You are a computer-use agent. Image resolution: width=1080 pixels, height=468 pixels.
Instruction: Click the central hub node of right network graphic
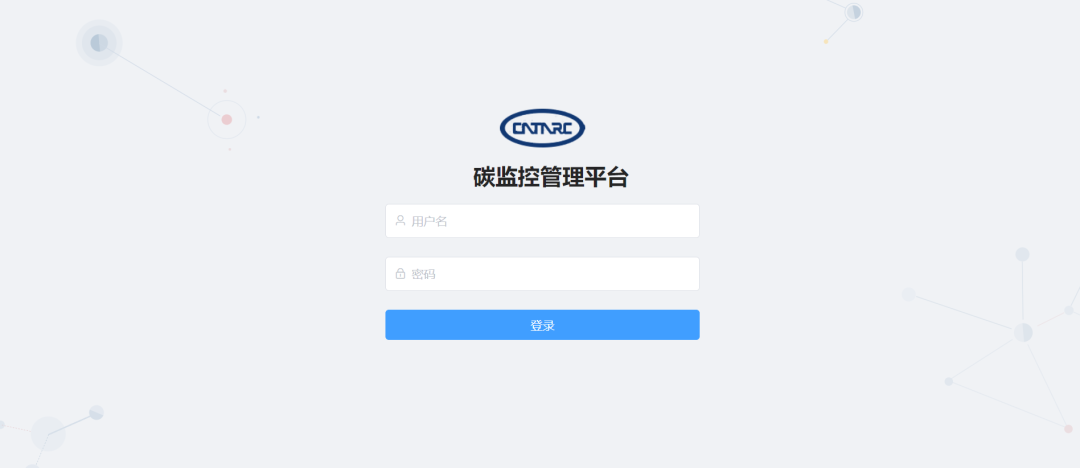click(x=1023, y=332)
